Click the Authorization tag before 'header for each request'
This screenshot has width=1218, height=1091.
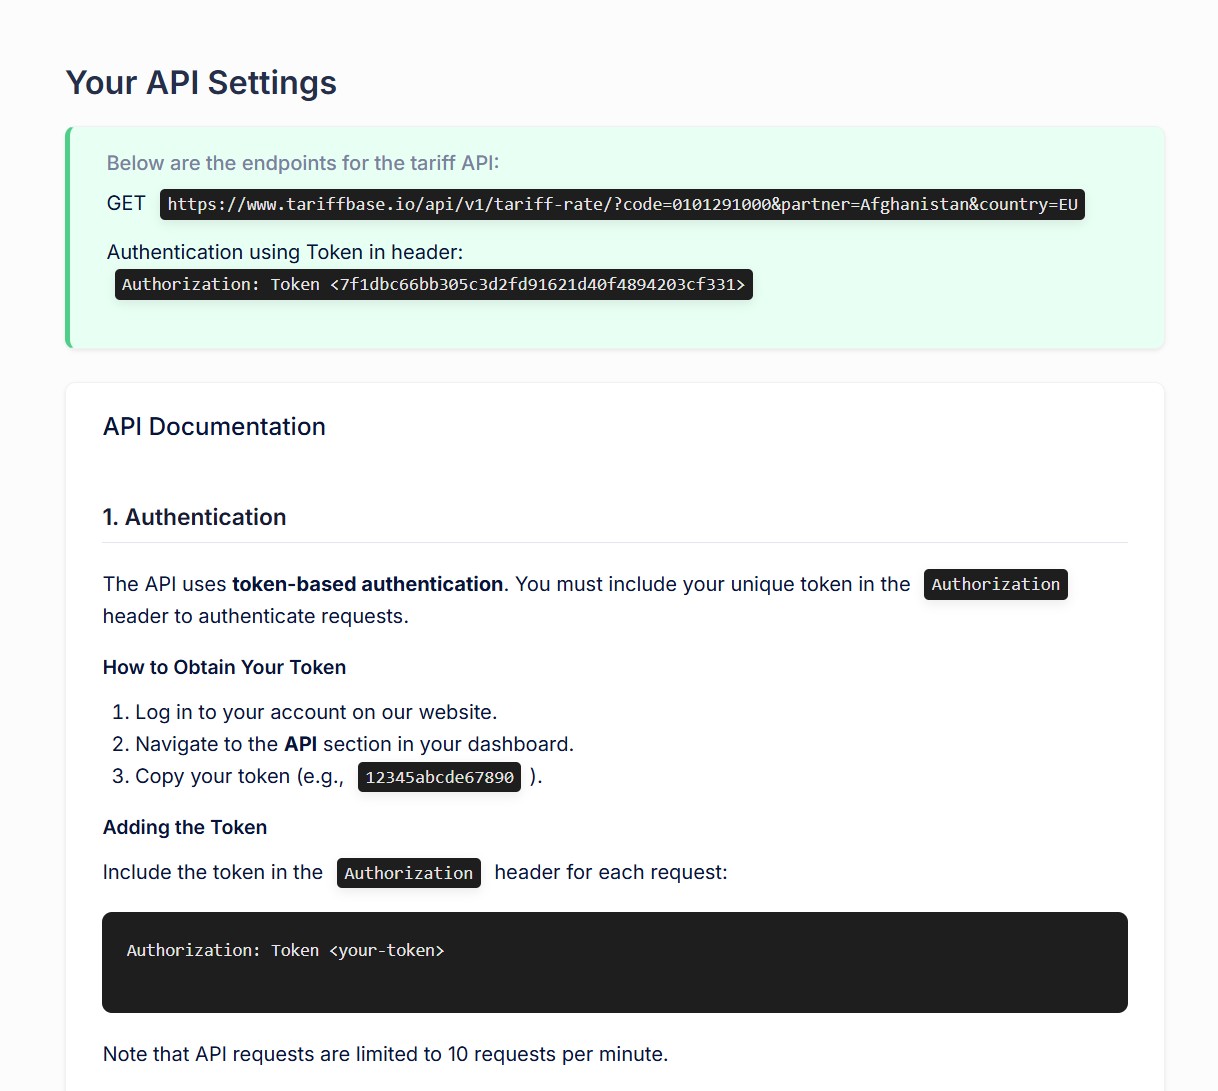(x=409, y=873)
